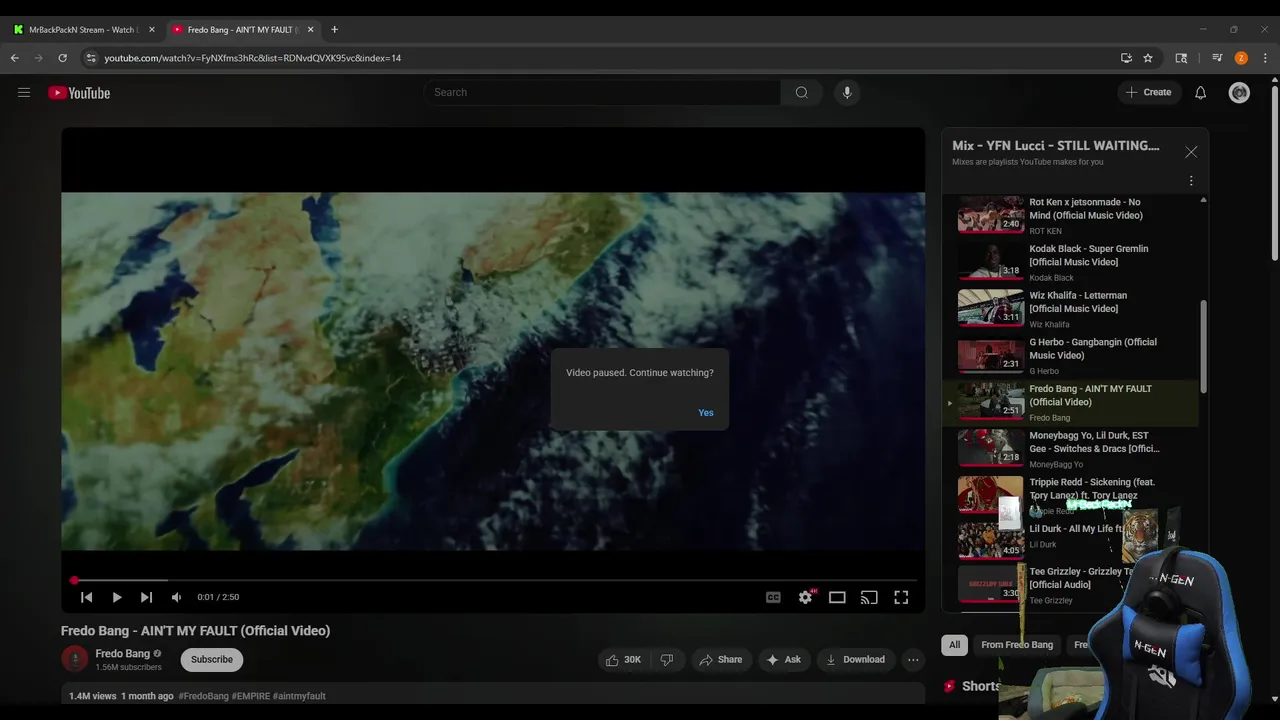This screenshot has height=720, width=1280.
Task: Focus the YouTube search box
Action: 602,92
